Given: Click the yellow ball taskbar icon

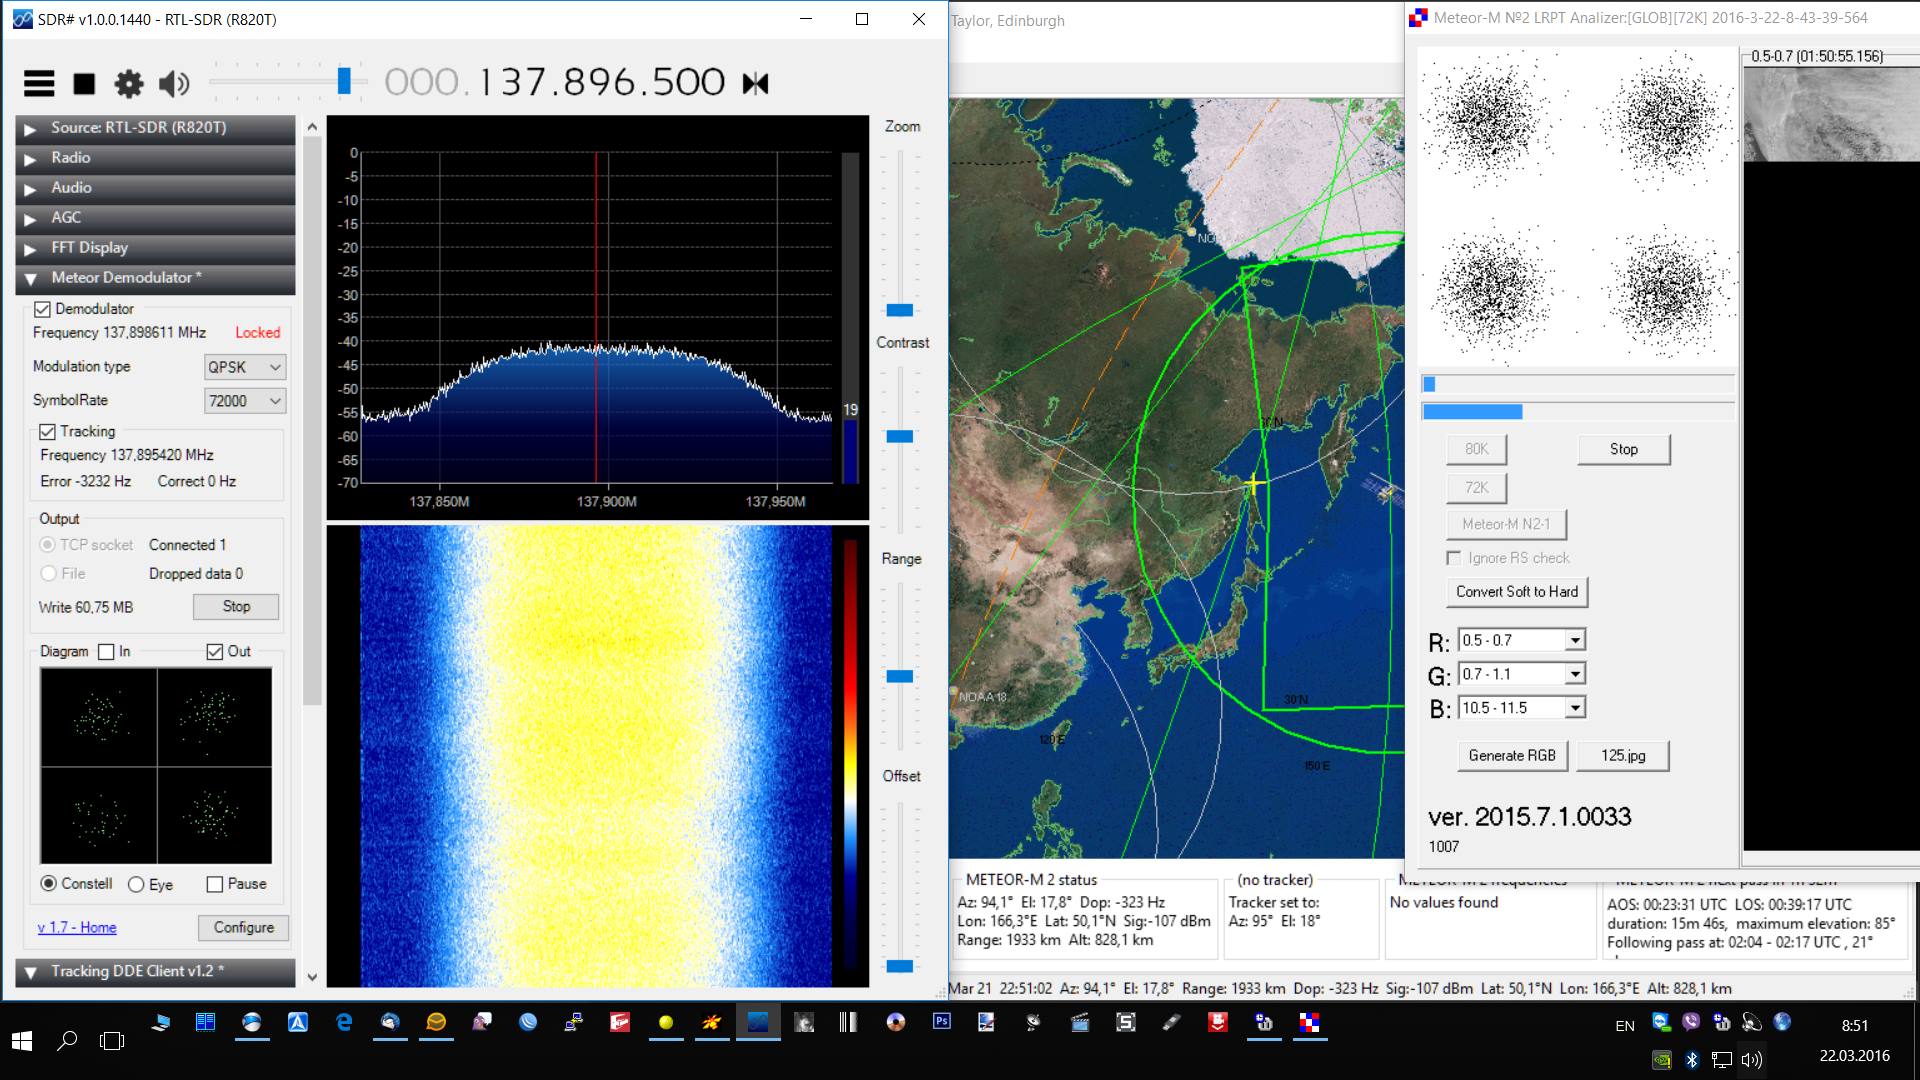Looking at the screenshot, I should point(665,1022).
